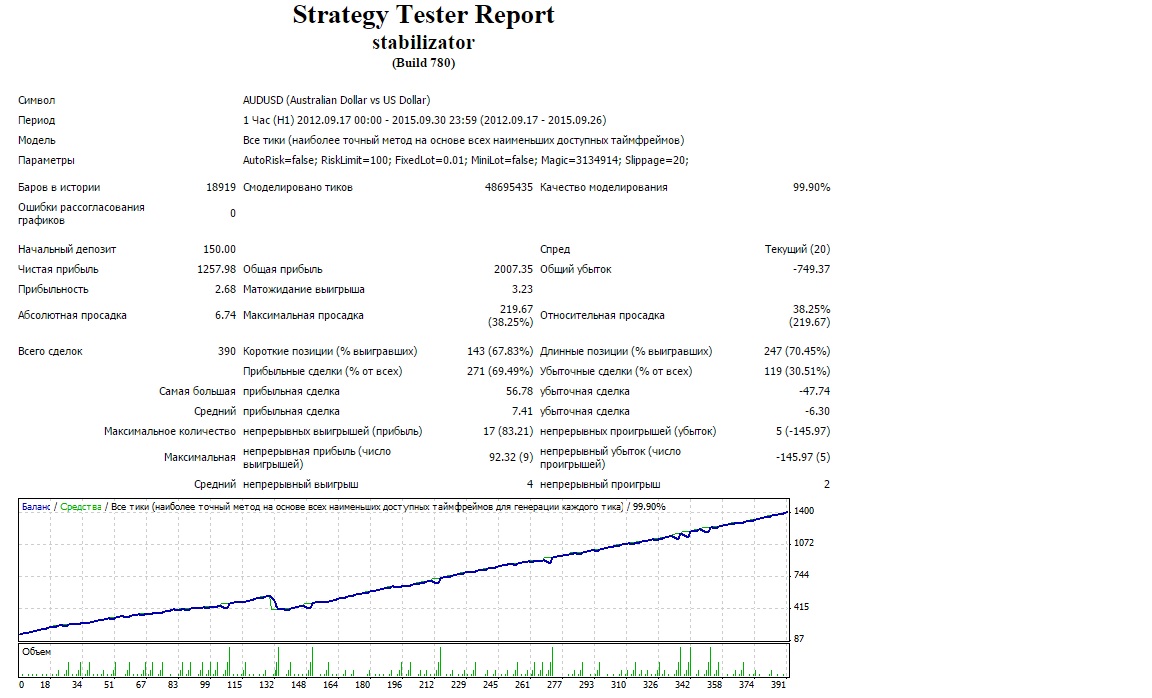Click the absolute drawdown value '6.74'
Image resolution: width=1152 pixels, height=698 pixels.
[226, 316]
